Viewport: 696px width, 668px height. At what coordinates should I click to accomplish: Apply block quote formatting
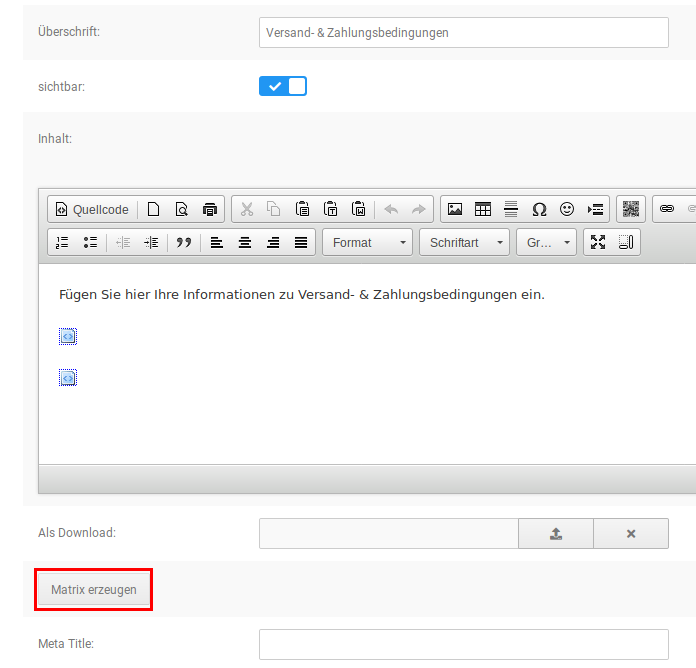click(184, 242)
